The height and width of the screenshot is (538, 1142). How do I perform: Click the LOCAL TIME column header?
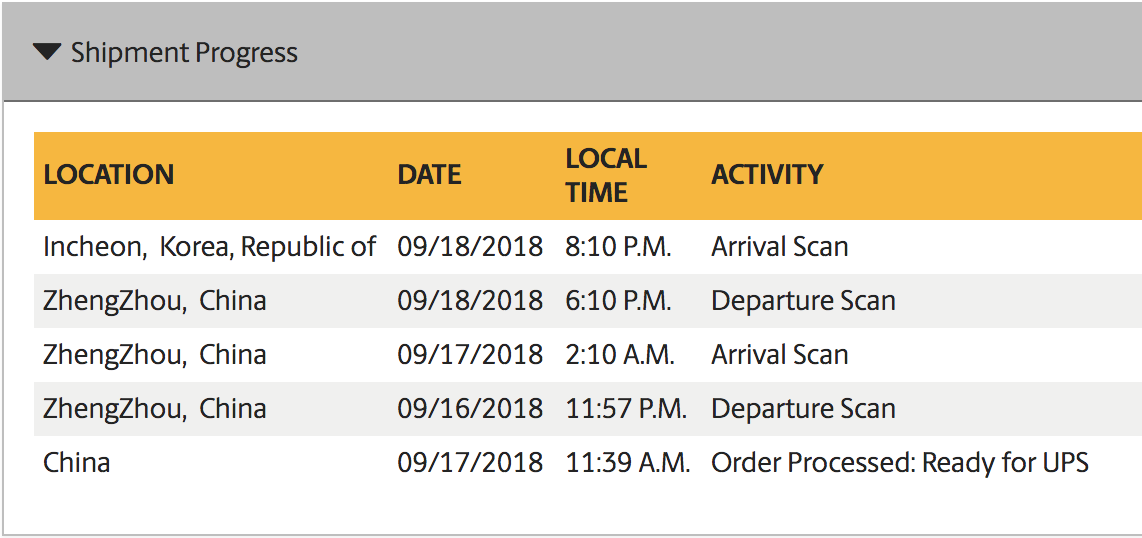point(606,175)
